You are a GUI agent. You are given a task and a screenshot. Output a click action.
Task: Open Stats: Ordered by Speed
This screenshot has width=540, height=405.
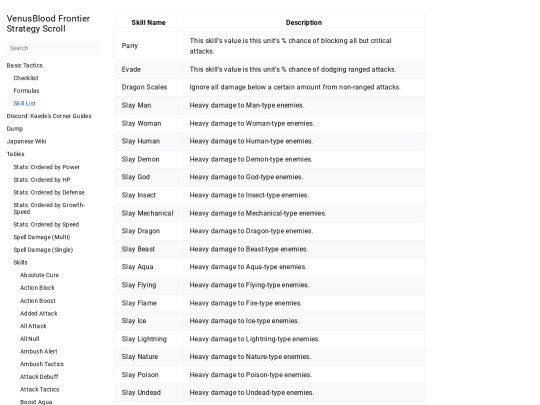(46, 225)
